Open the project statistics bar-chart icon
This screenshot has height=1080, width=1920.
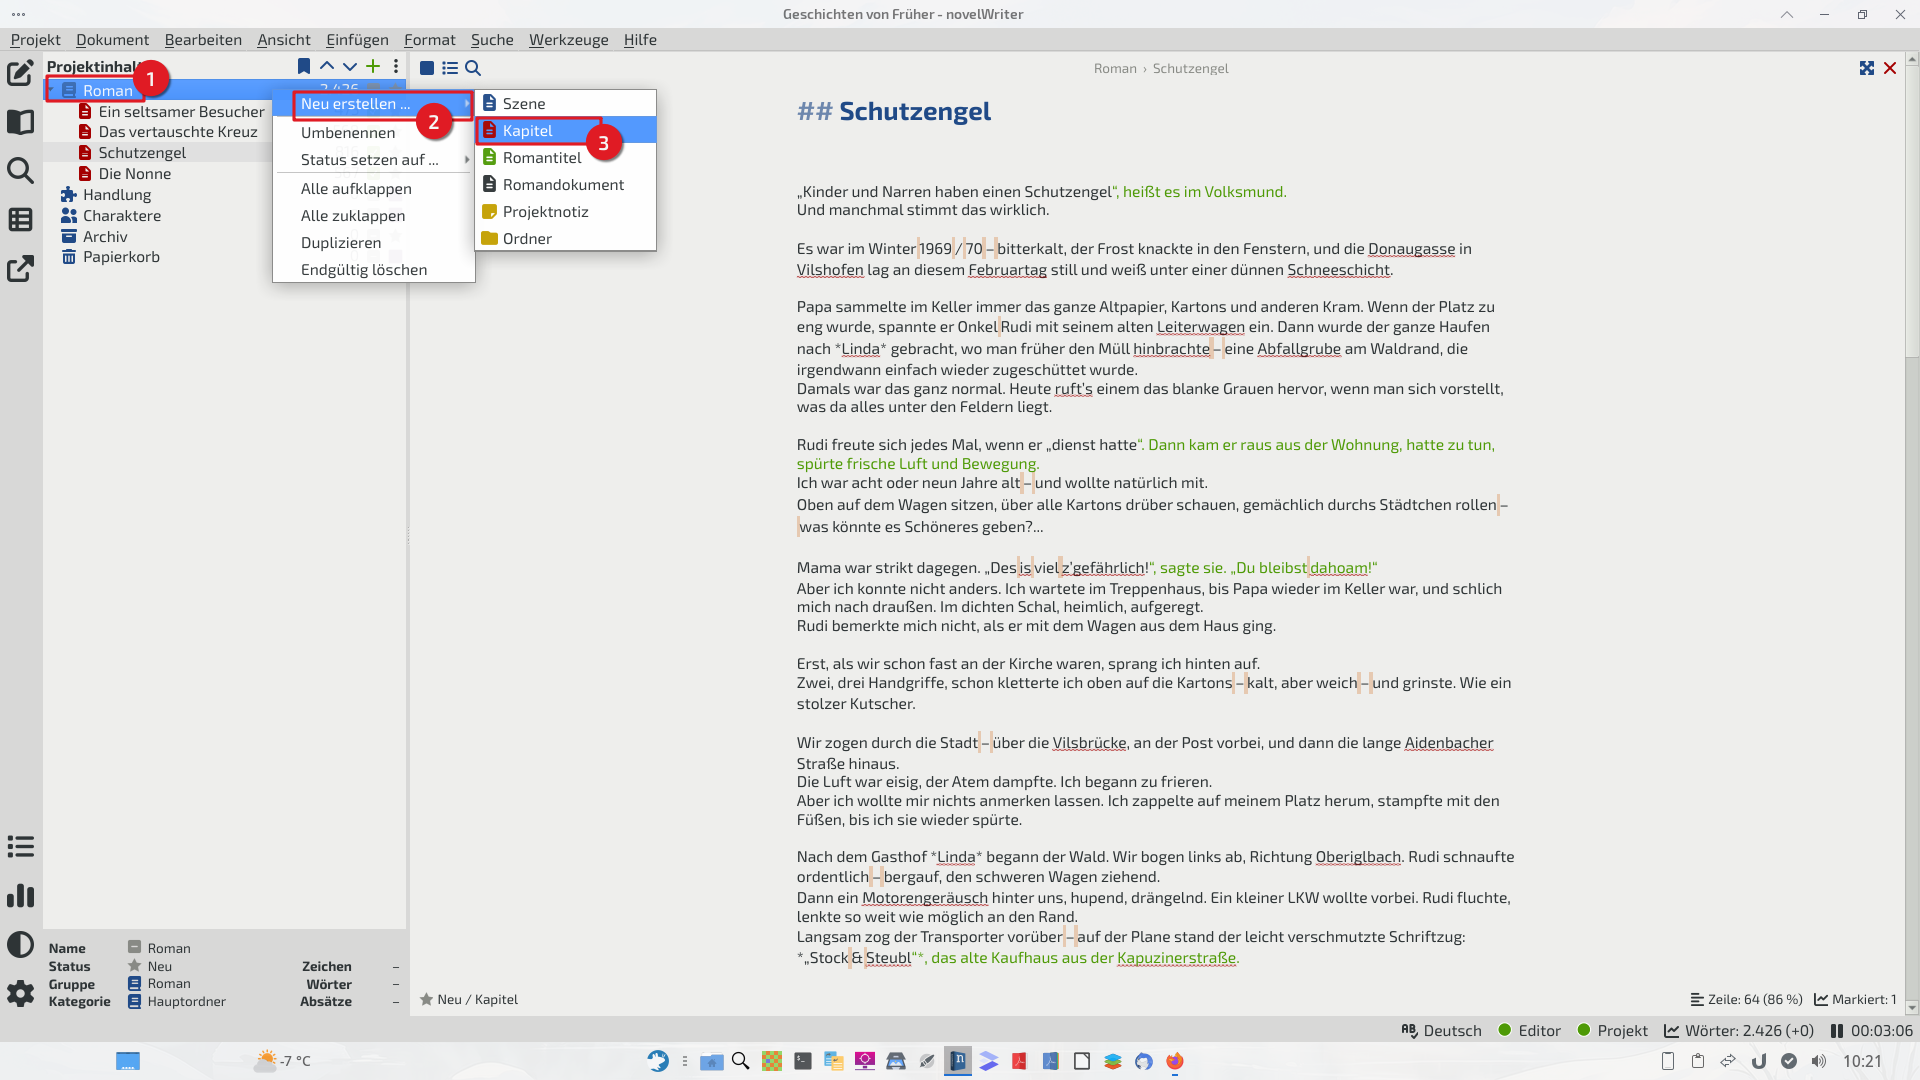click(x=20, y=895)
